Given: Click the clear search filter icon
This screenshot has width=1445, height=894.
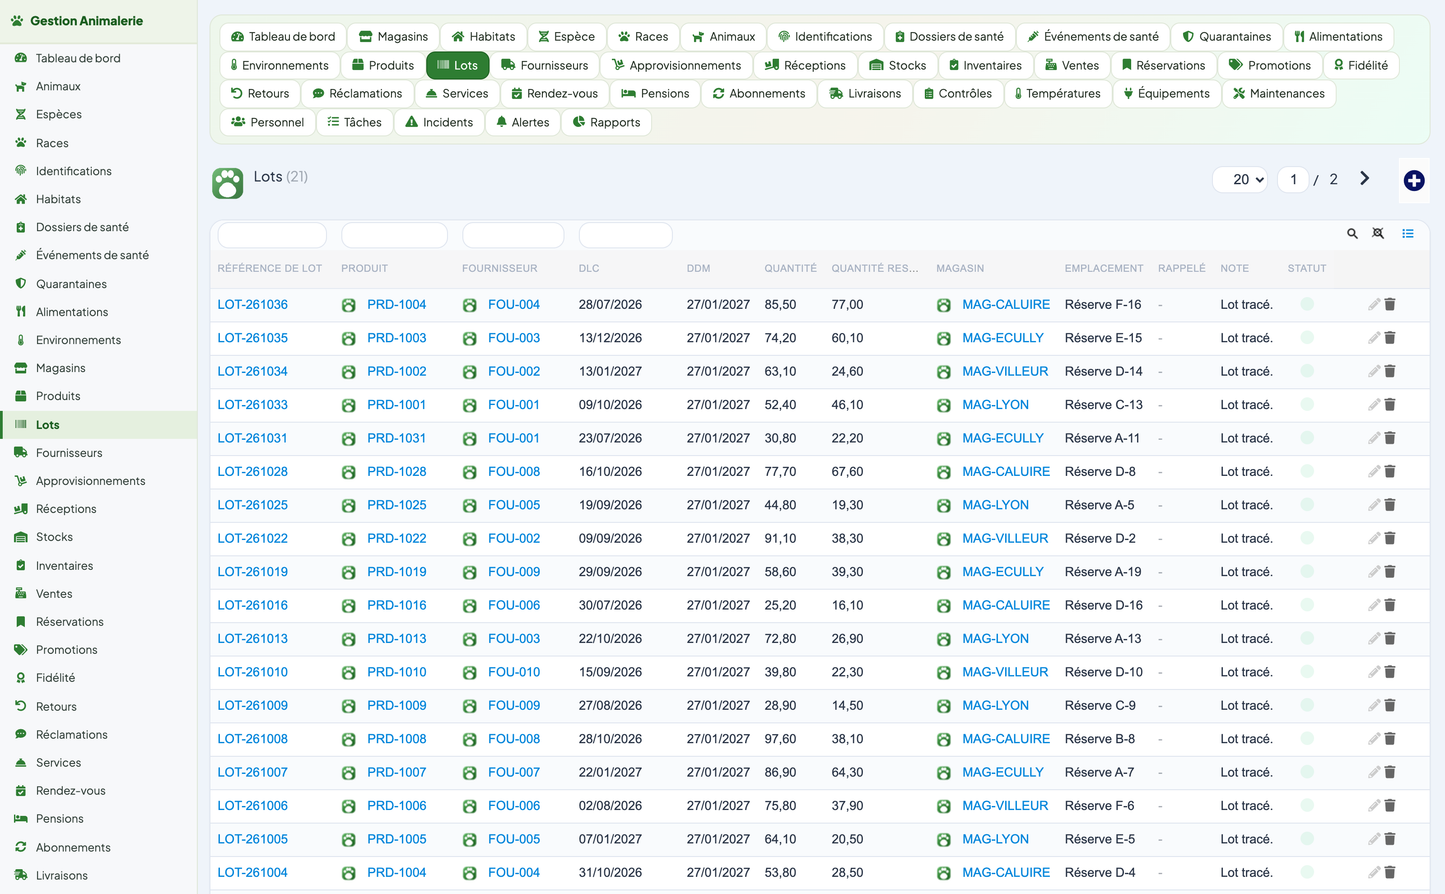Looking at the screenshot, I should click(1378, 234).
